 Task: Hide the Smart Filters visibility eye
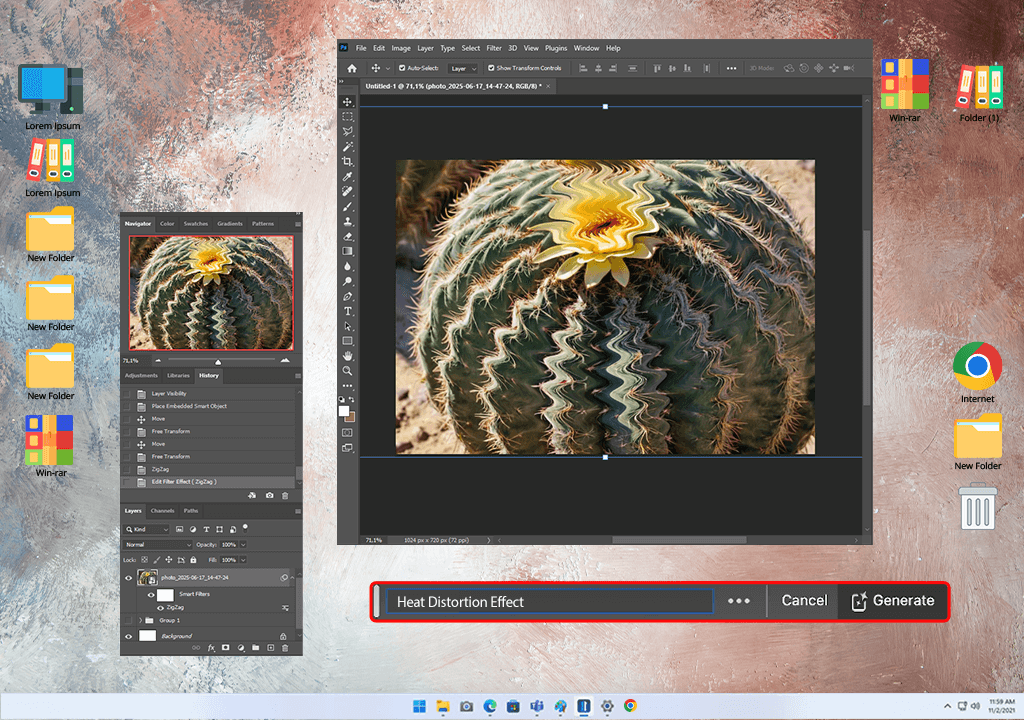pos(151,595)
